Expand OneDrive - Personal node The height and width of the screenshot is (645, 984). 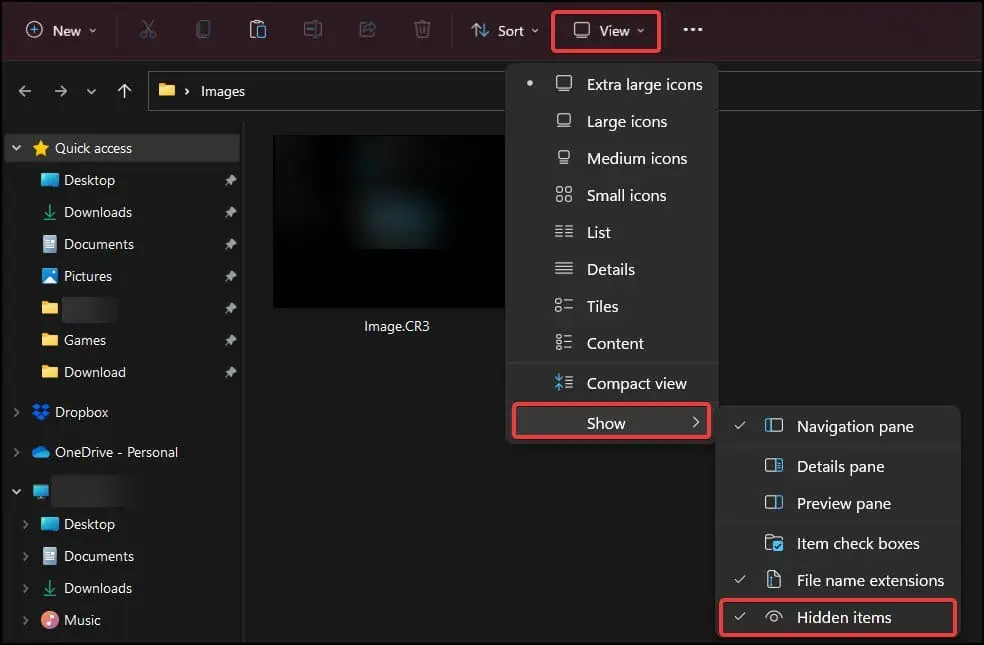pos(17,452)
